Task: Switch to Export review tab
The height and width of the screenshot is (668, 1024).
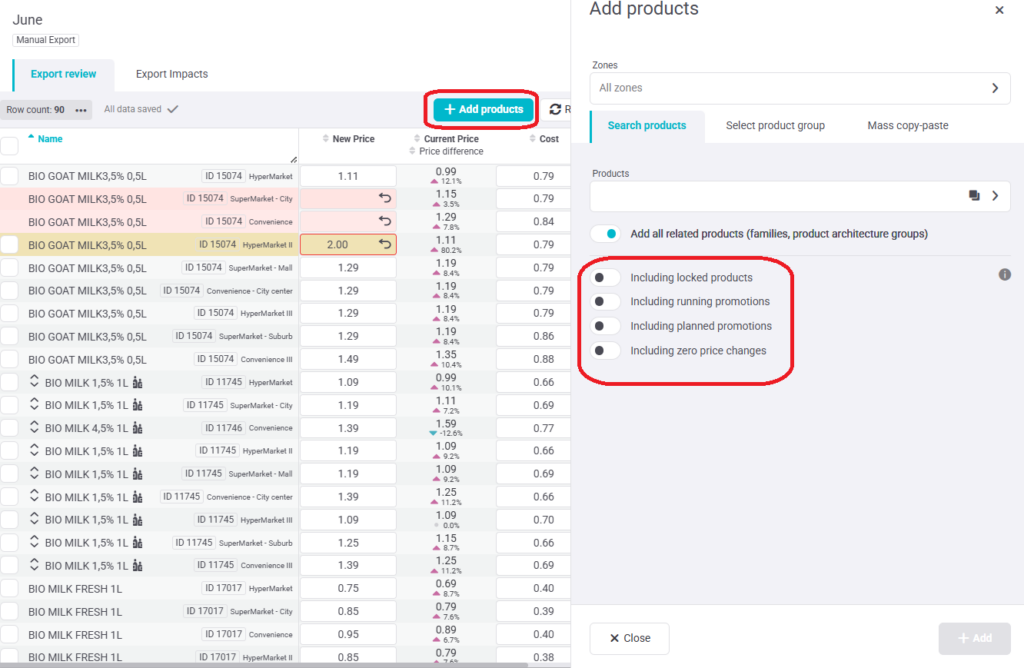Action: pos(63,74)
